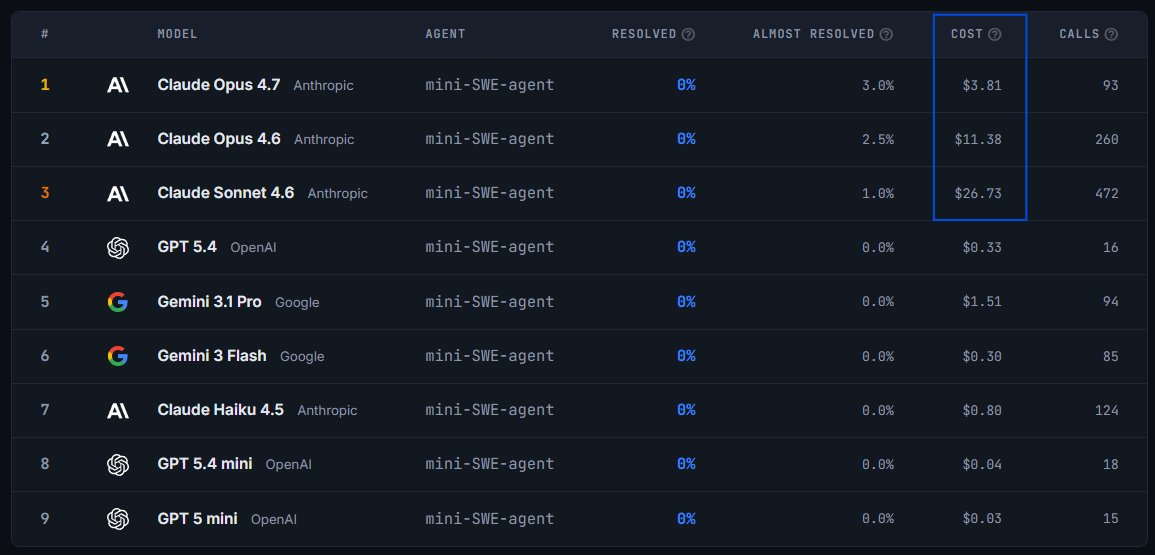Screen dimensions: 1155x555
Task: Click the 0% resolved value for Claude Haiku 4.5
Action: 686,410
